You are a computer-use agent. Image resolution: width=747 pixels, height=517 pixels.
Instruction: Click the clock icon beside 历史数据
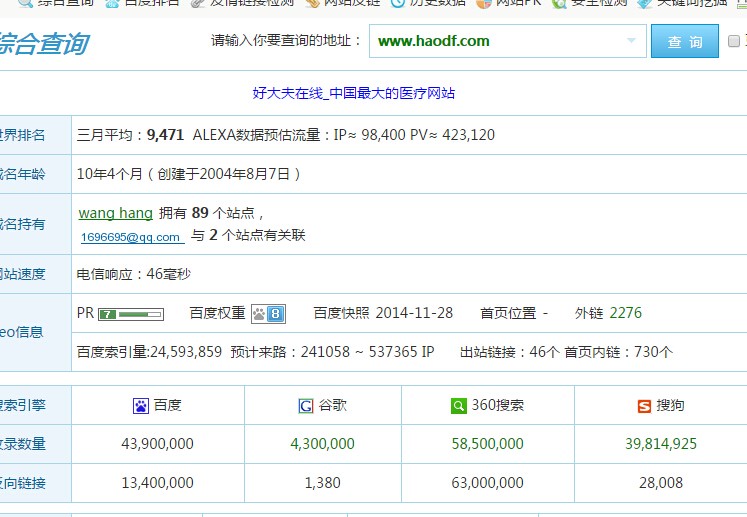coord(397,3)
